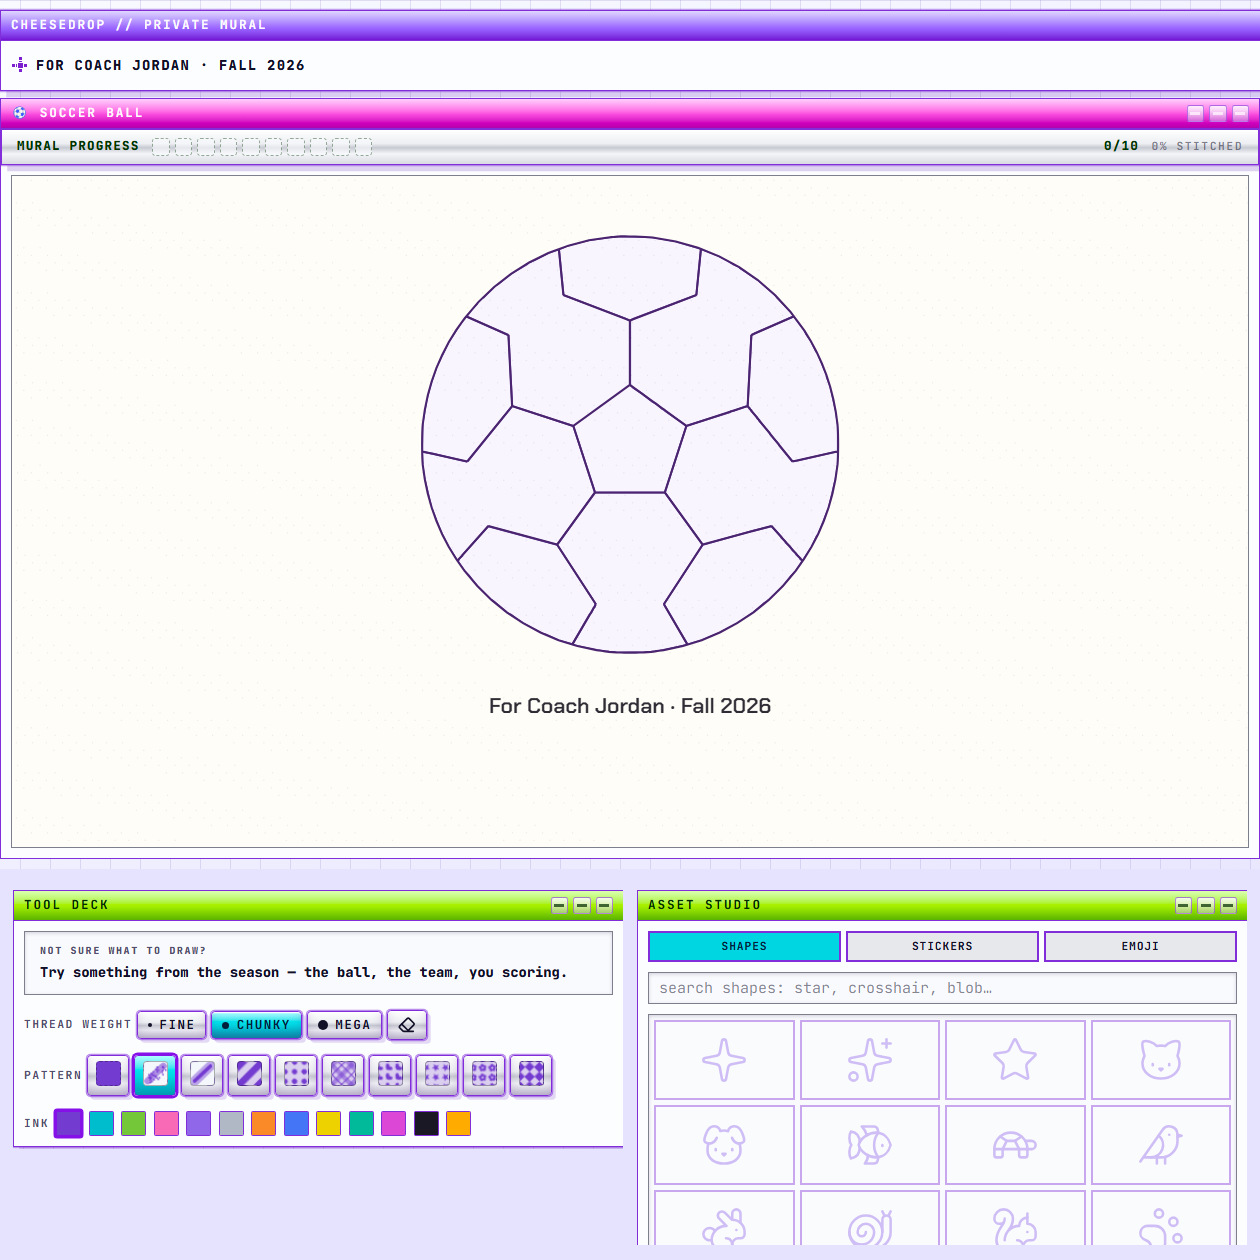Choose the crosshatch plaid pattern
Viewport: 1260px width, 1260px height.
tap(343, 1075)
